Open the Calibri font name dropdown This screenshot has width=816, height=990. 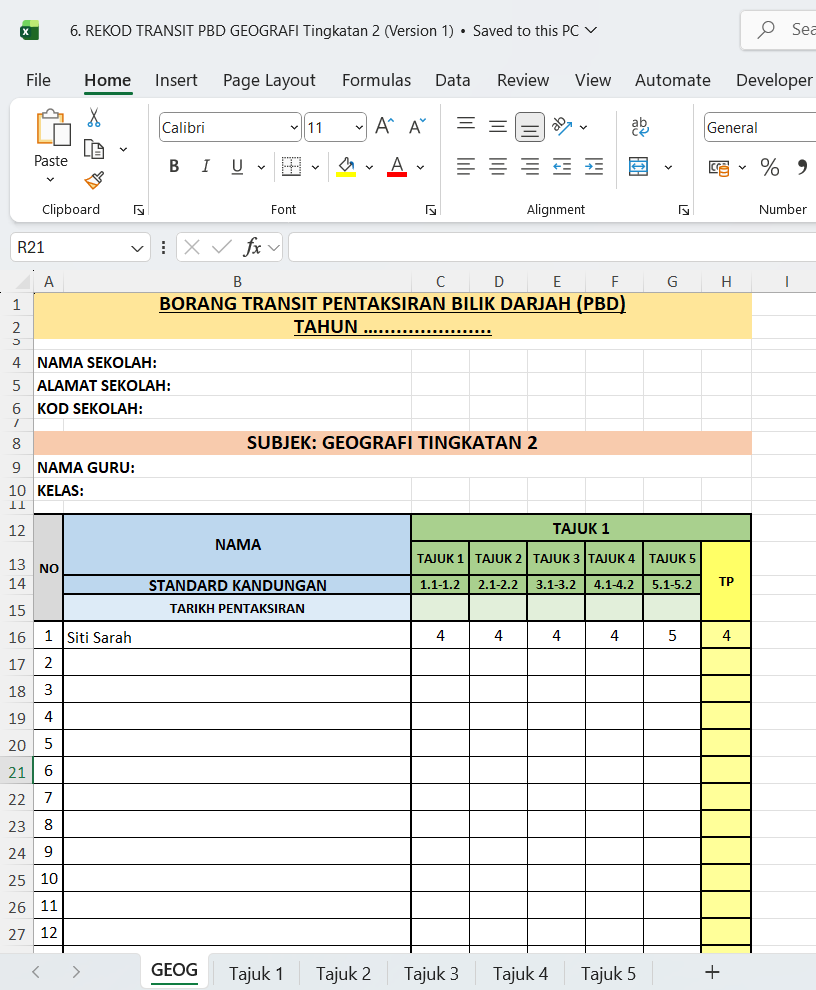(x=230, y=127)
